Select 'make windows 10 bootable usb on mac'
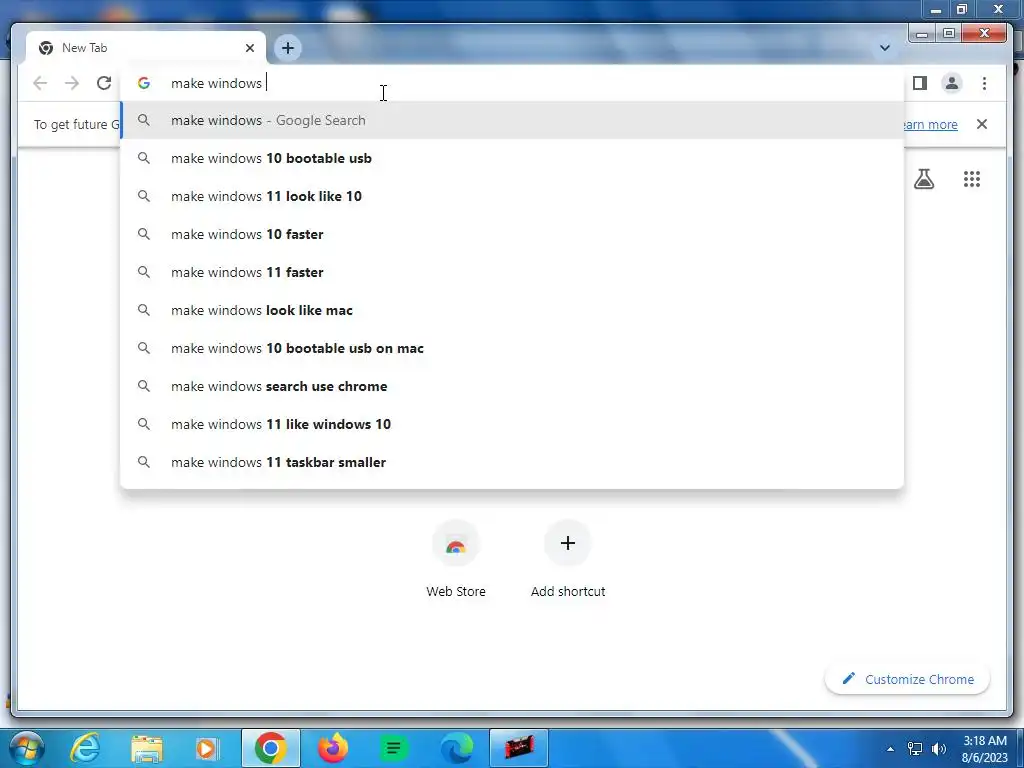Viewport: 1024px width, 768px height. click(x=513, y=348)
